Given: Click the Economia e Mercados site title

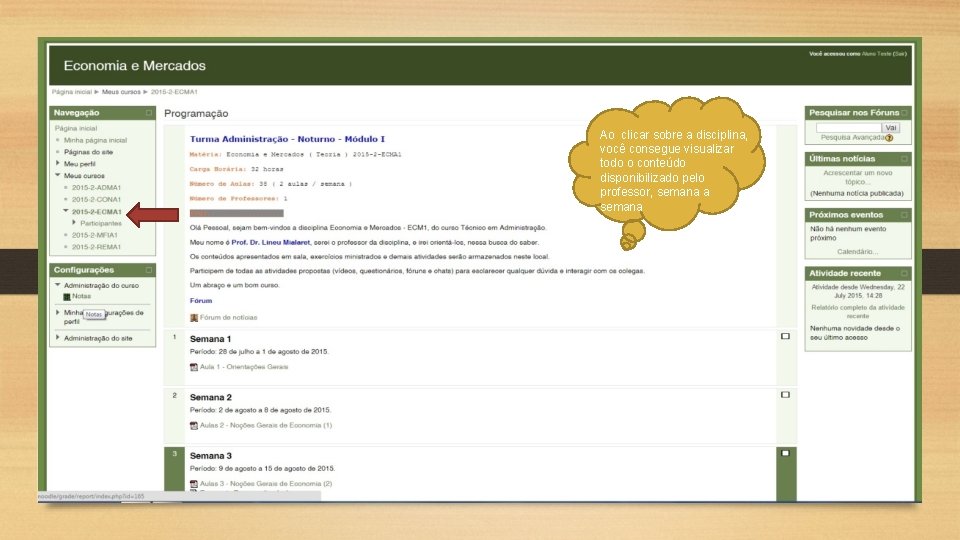Looking at the screenshot, I should point(135,66).
